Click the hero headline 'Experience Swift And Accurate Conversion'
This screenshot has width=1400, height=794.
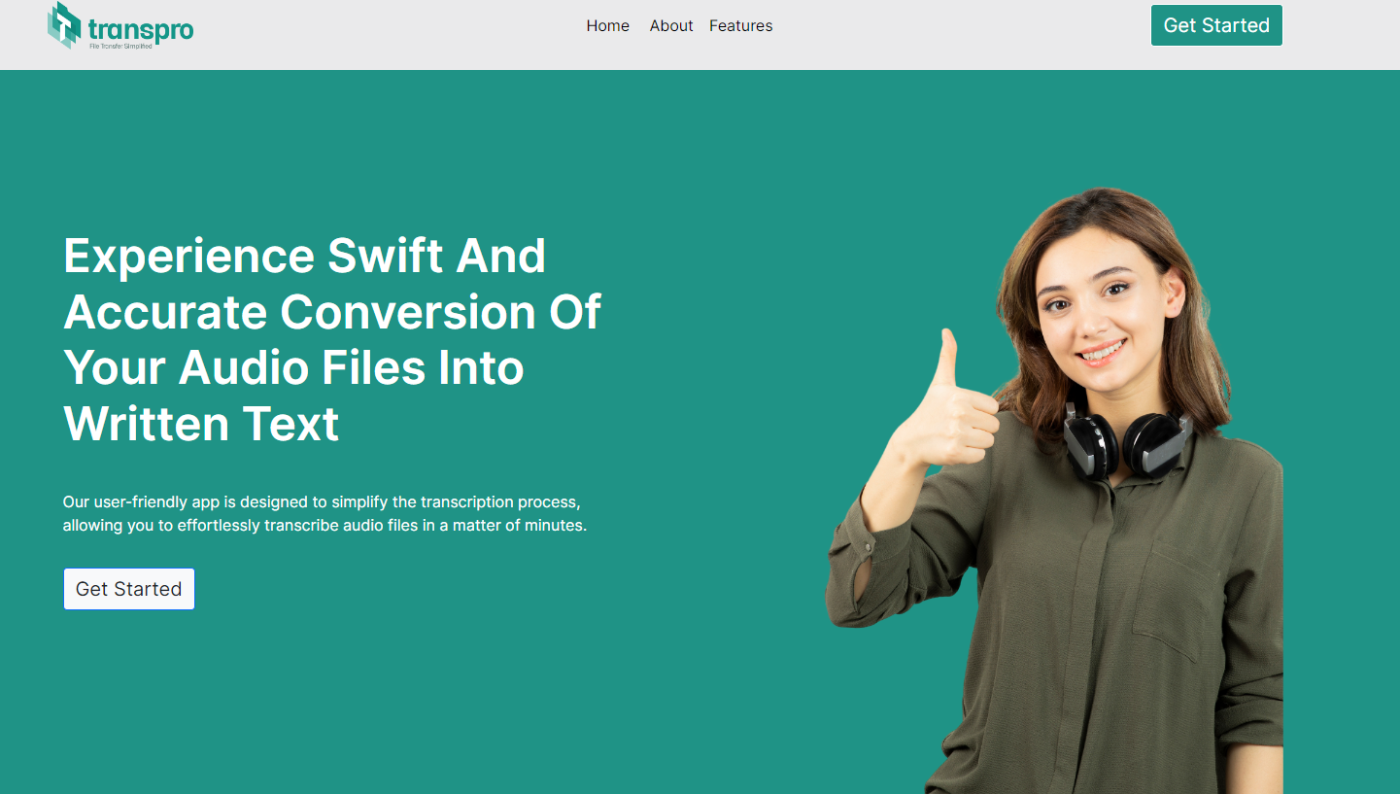(333, 340)
